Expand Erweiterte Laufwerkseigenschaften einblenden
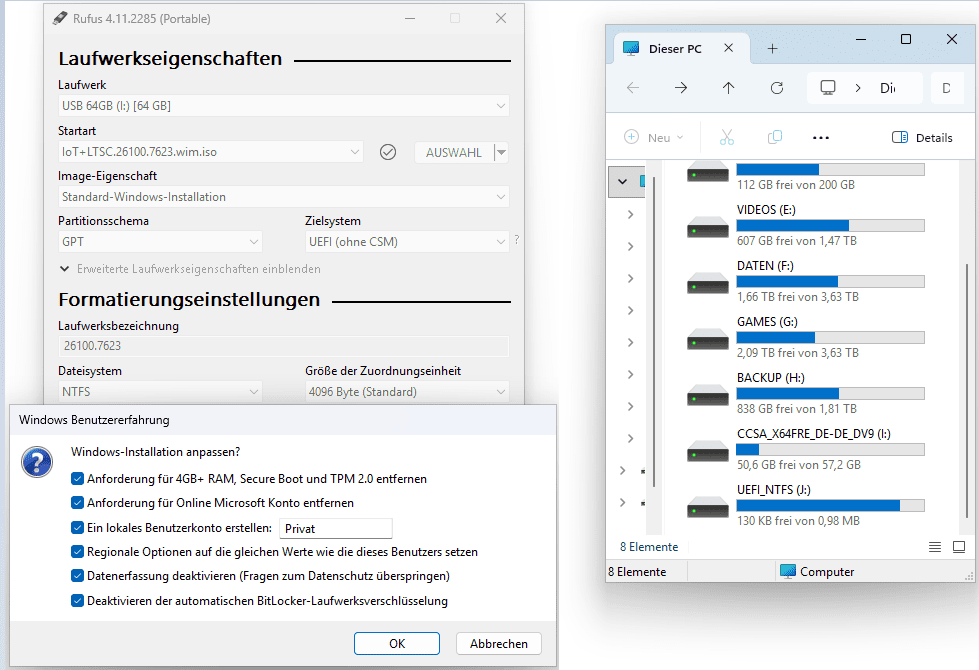 [190, 269]
